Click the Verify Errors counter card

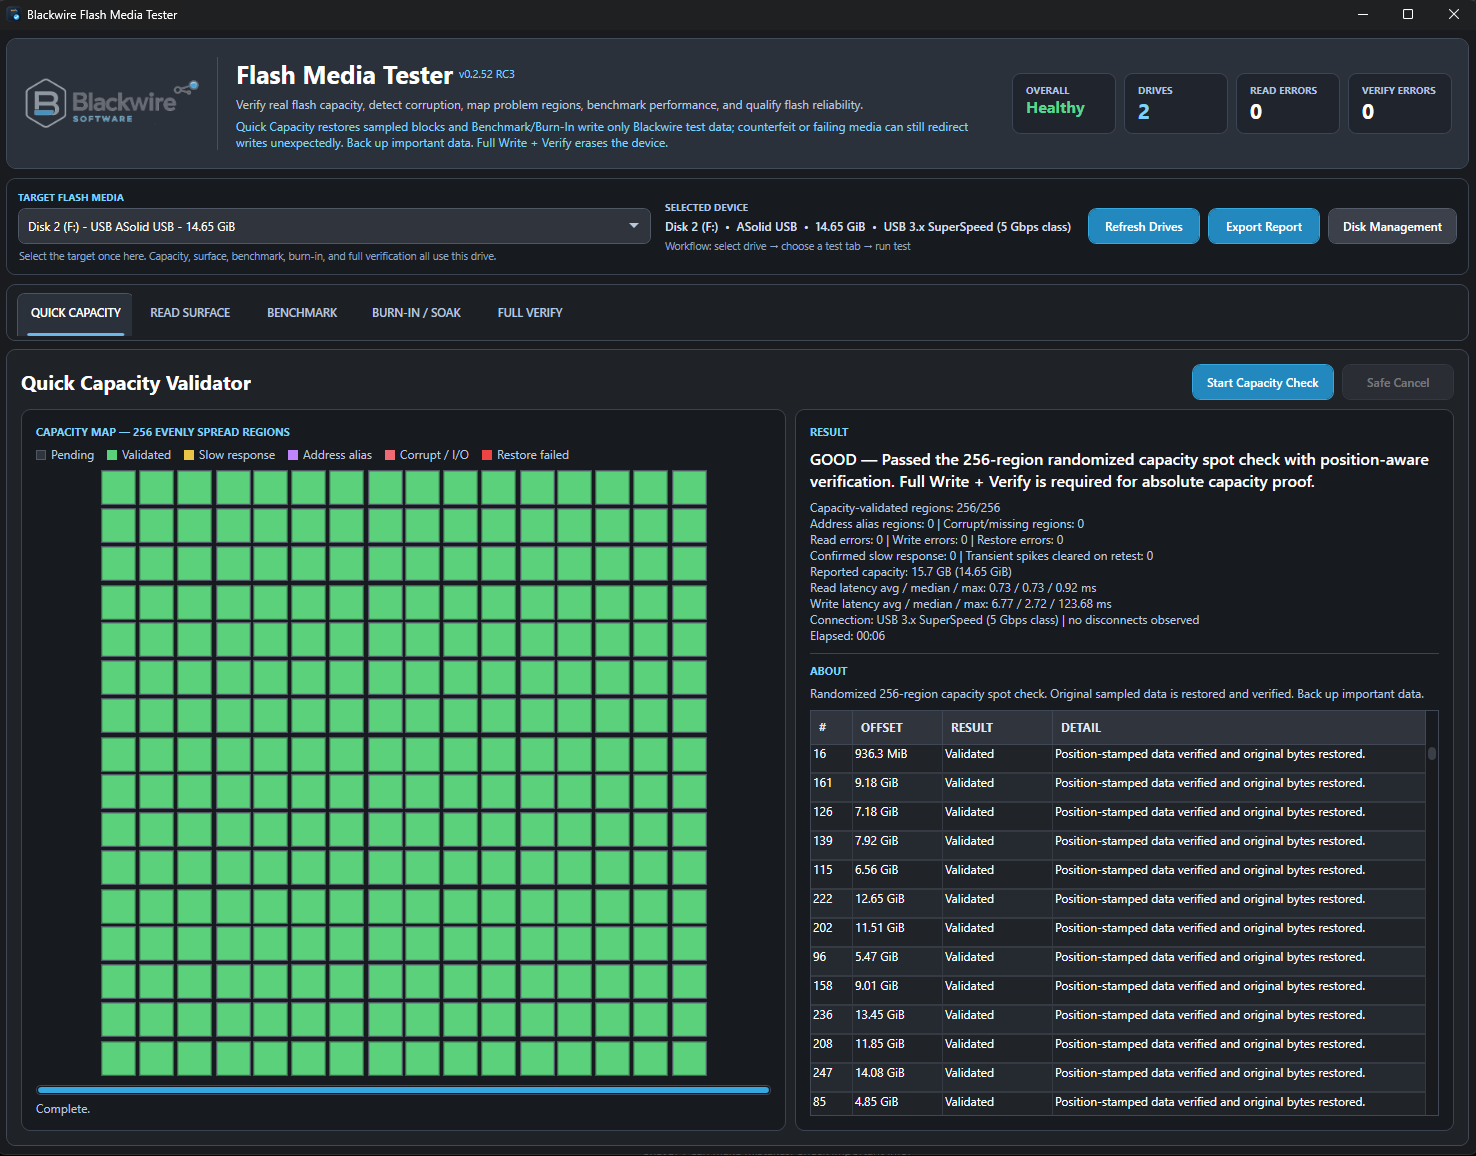1400,103
